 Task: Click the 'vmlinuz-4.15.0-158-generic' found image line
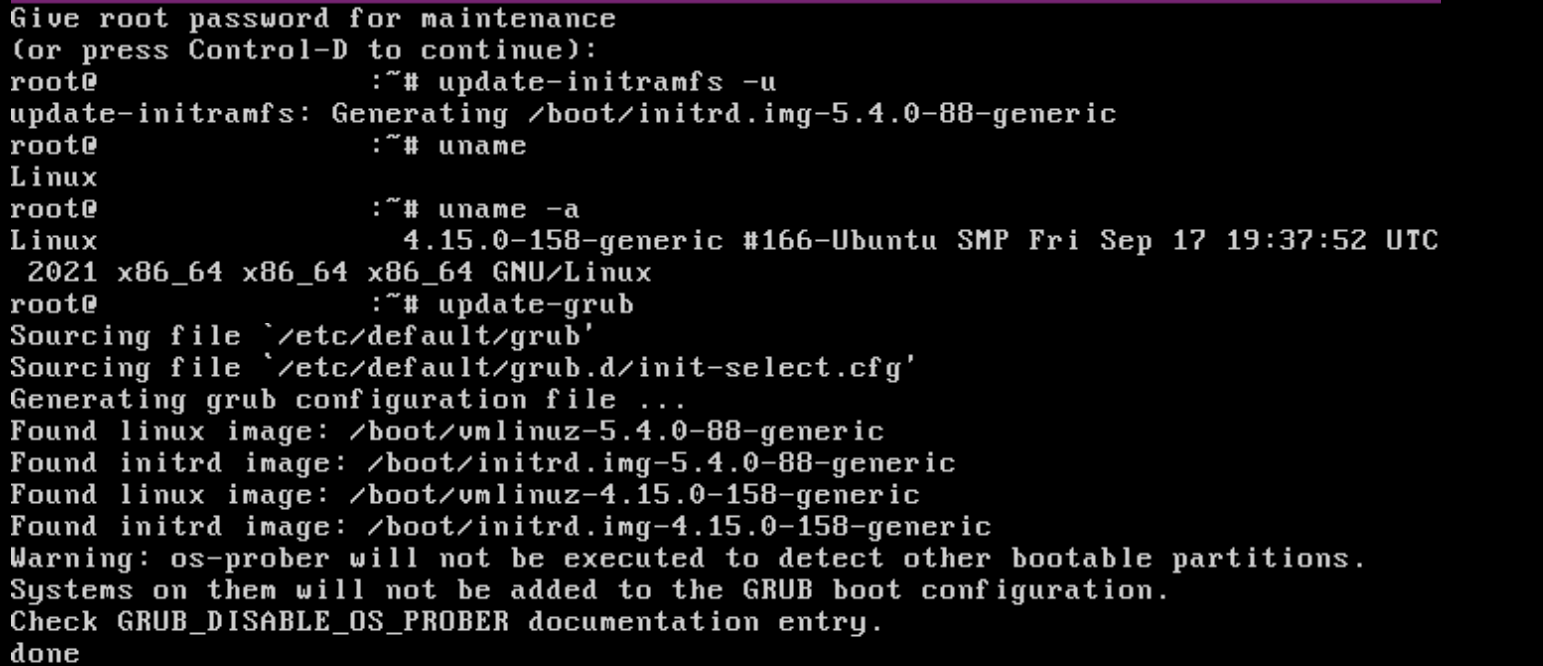[x=465, y=495]
